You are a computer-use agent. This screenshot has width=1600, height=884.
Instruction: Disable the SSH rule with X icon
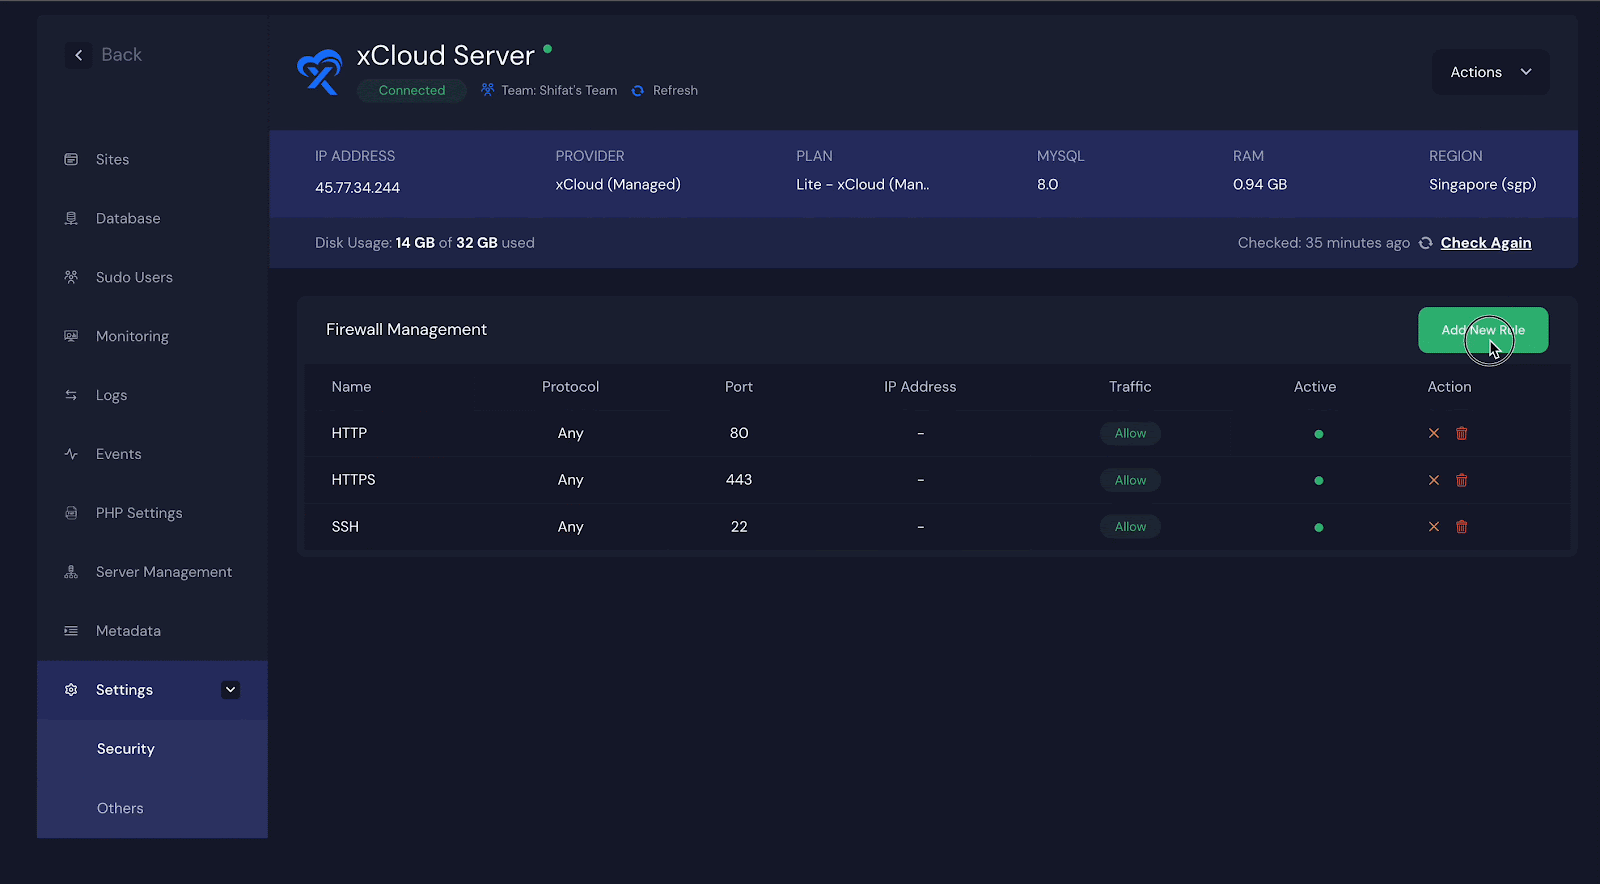coord(1434,527)
